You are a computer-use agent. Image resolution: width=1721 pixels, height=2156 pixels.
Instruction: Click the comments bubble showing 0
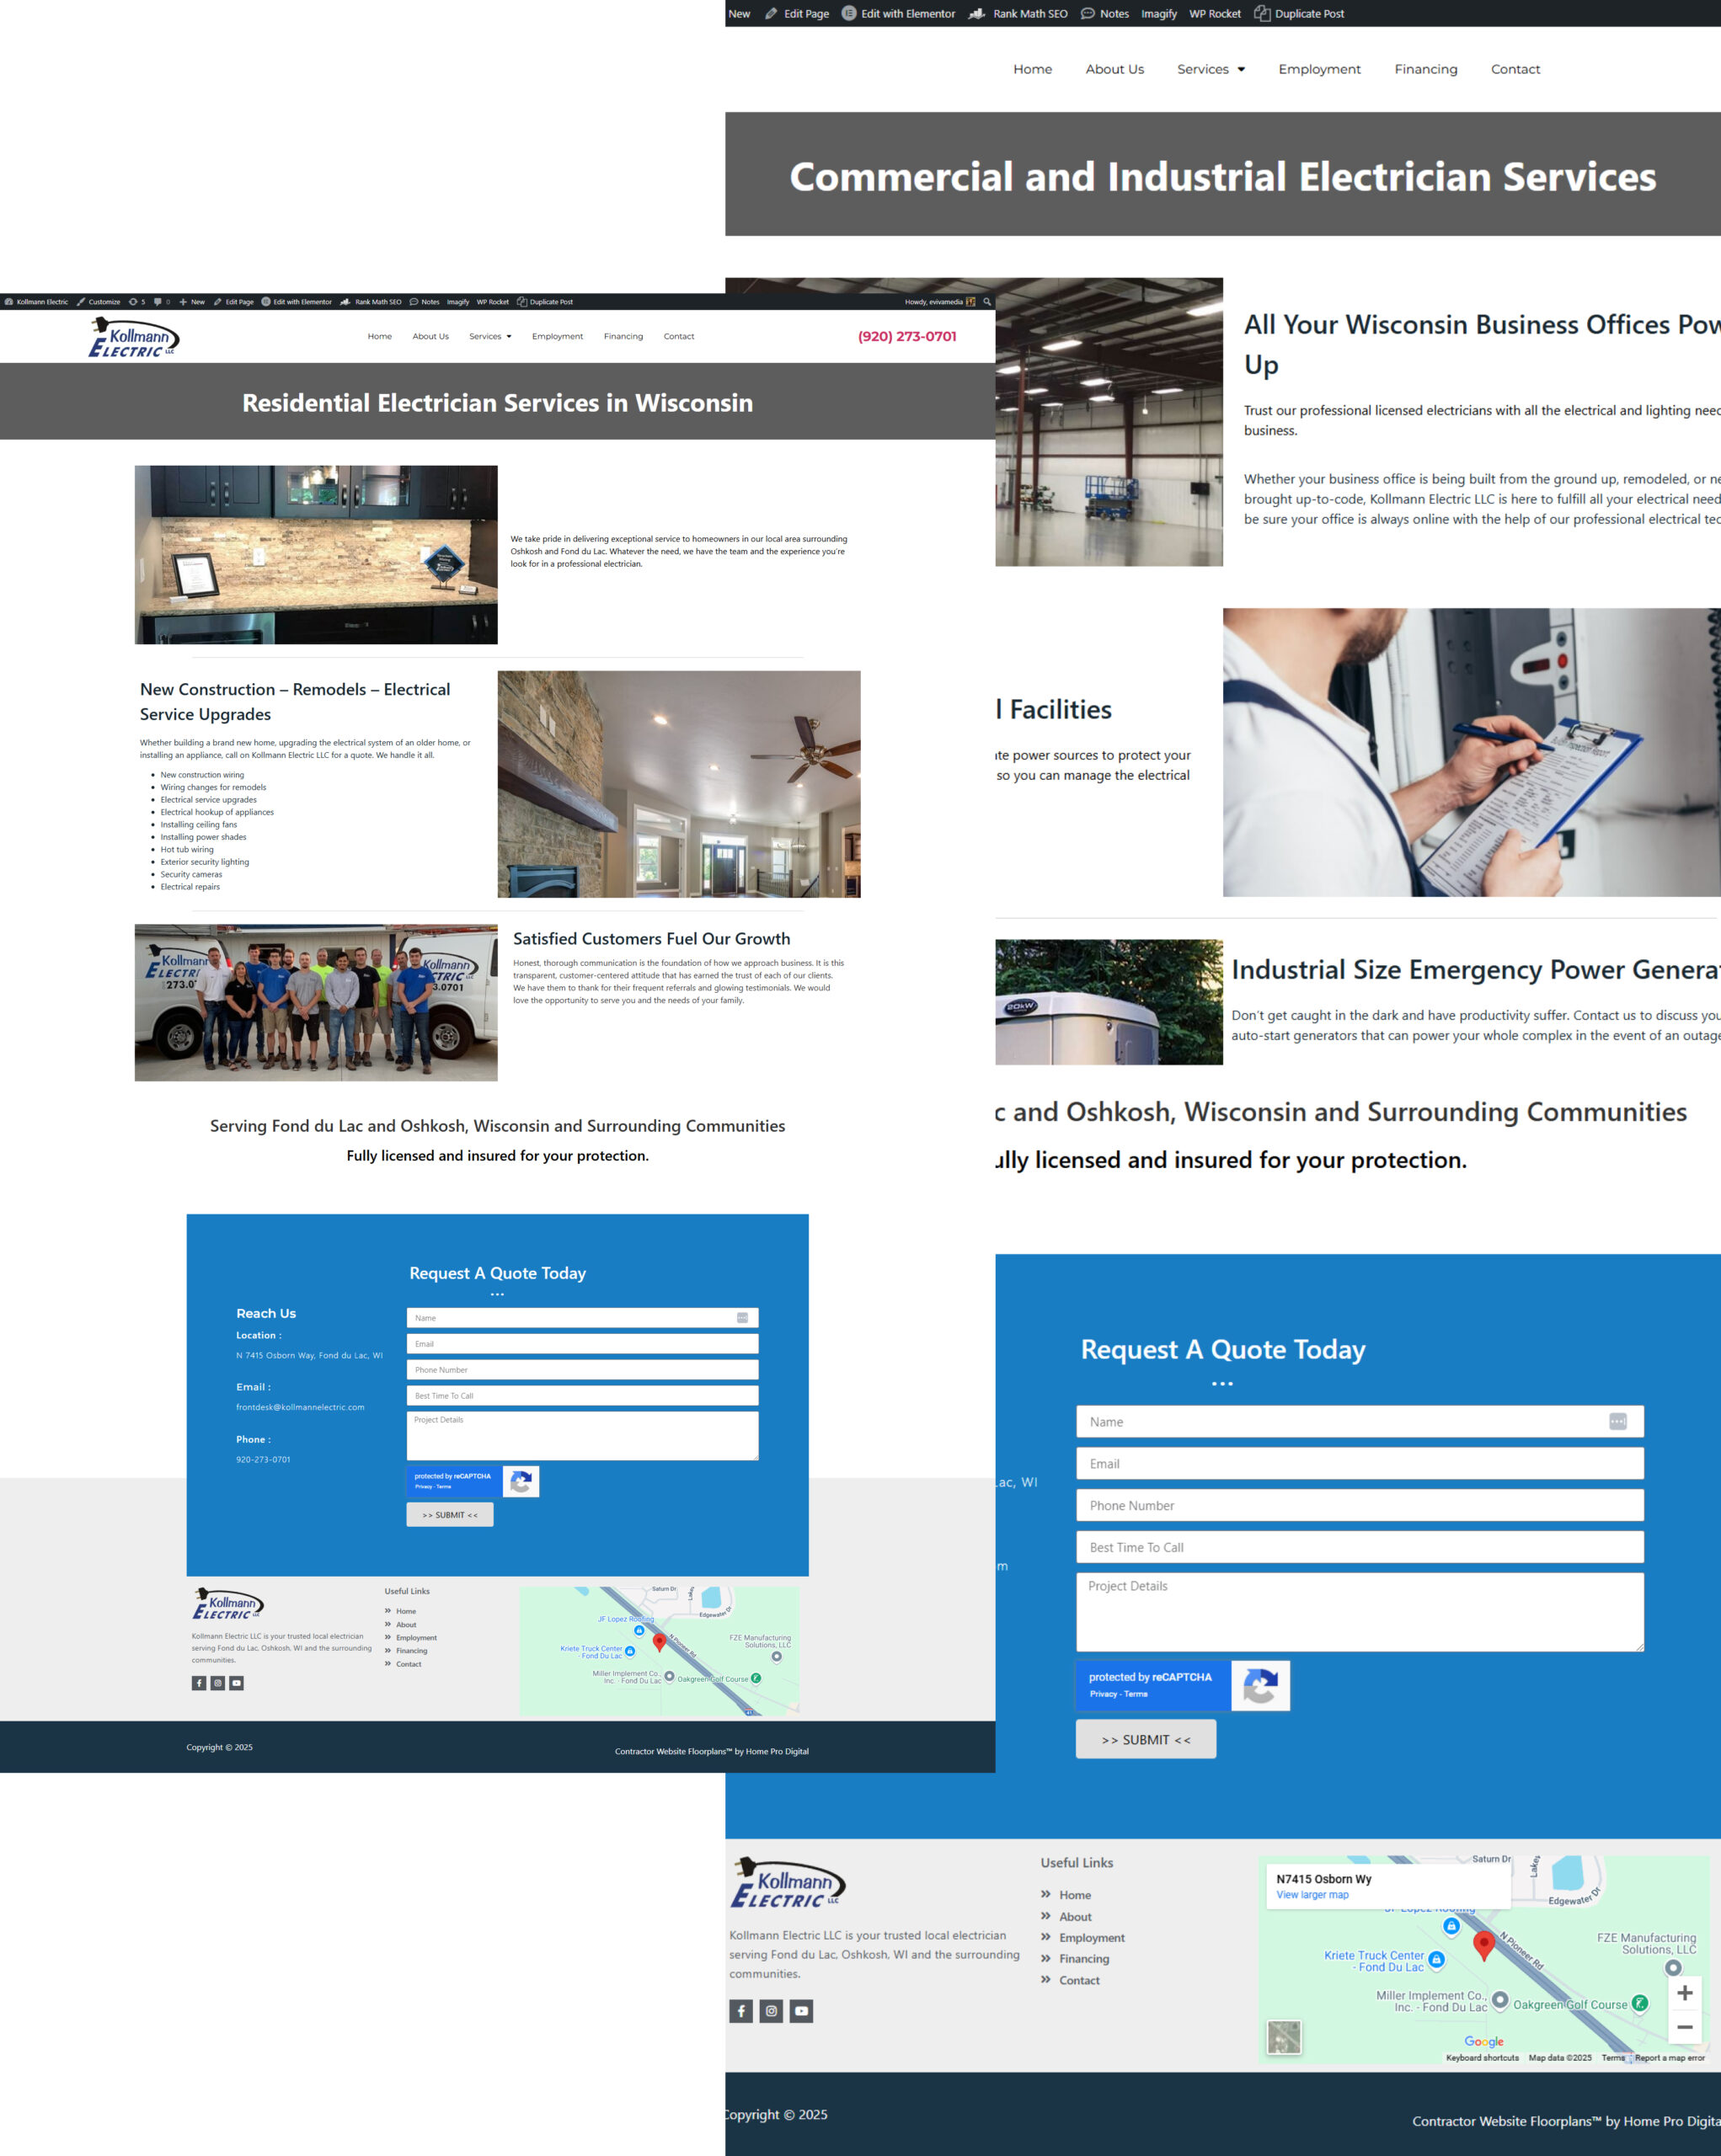click(161, 302)
